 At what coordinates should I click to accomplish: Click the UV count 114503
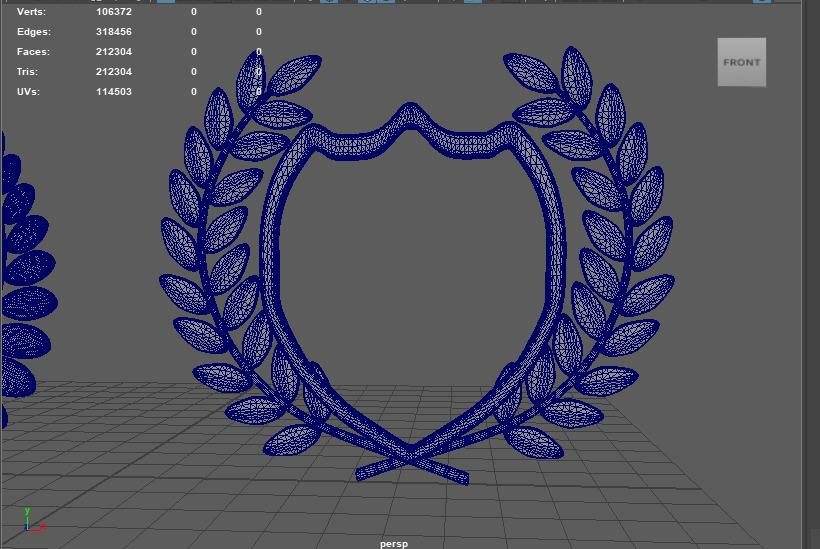click(113, 92)
